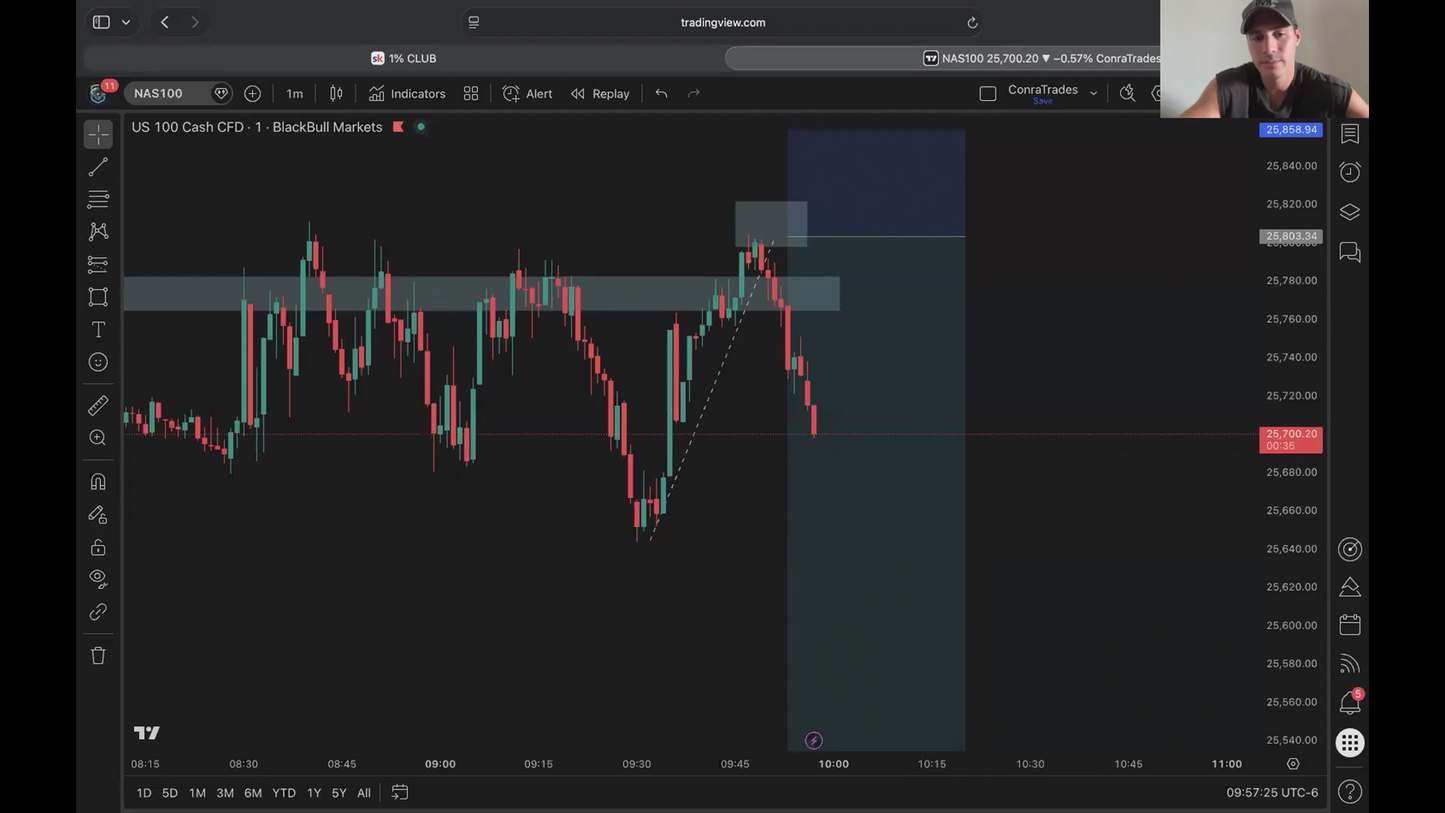Open the emoji icons tool
Image resolution: width=1445 pixels, height=813 pixels.
[x=98, y=362]
